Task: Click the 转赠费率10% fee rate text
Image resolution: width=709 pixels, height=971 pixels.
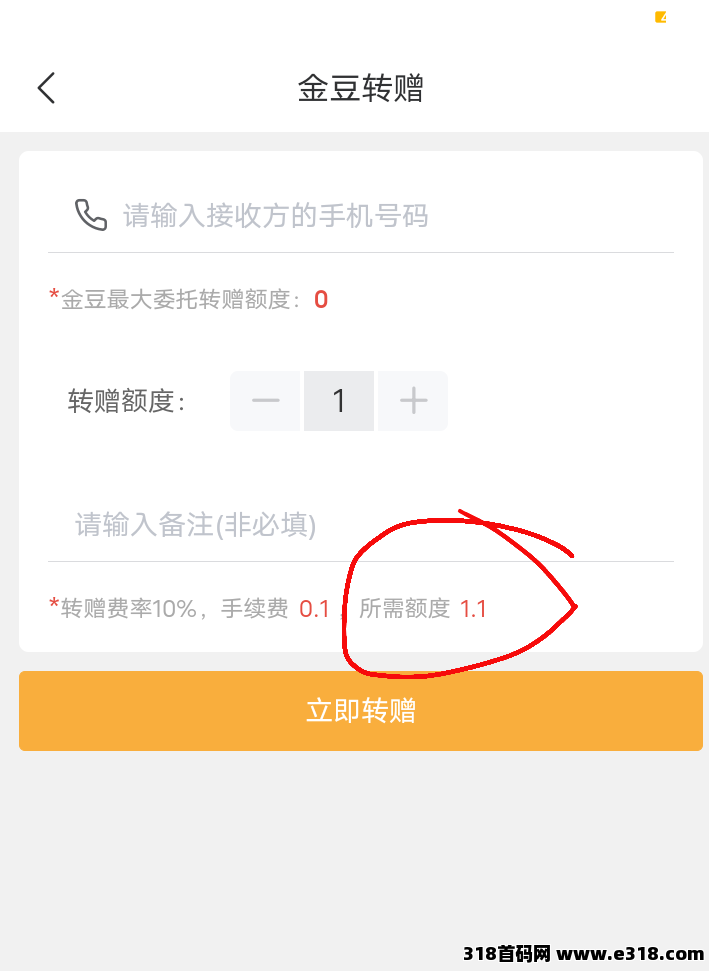Action: tap(129, 609)
